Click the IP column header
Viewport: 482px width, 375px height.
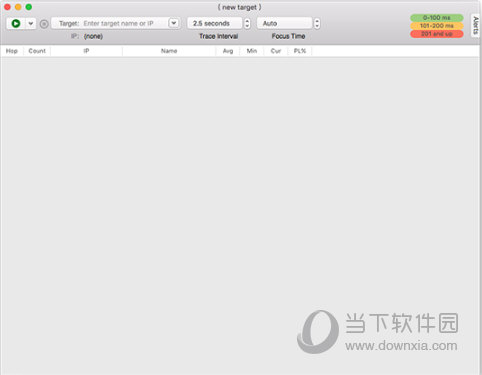point(86,51)
